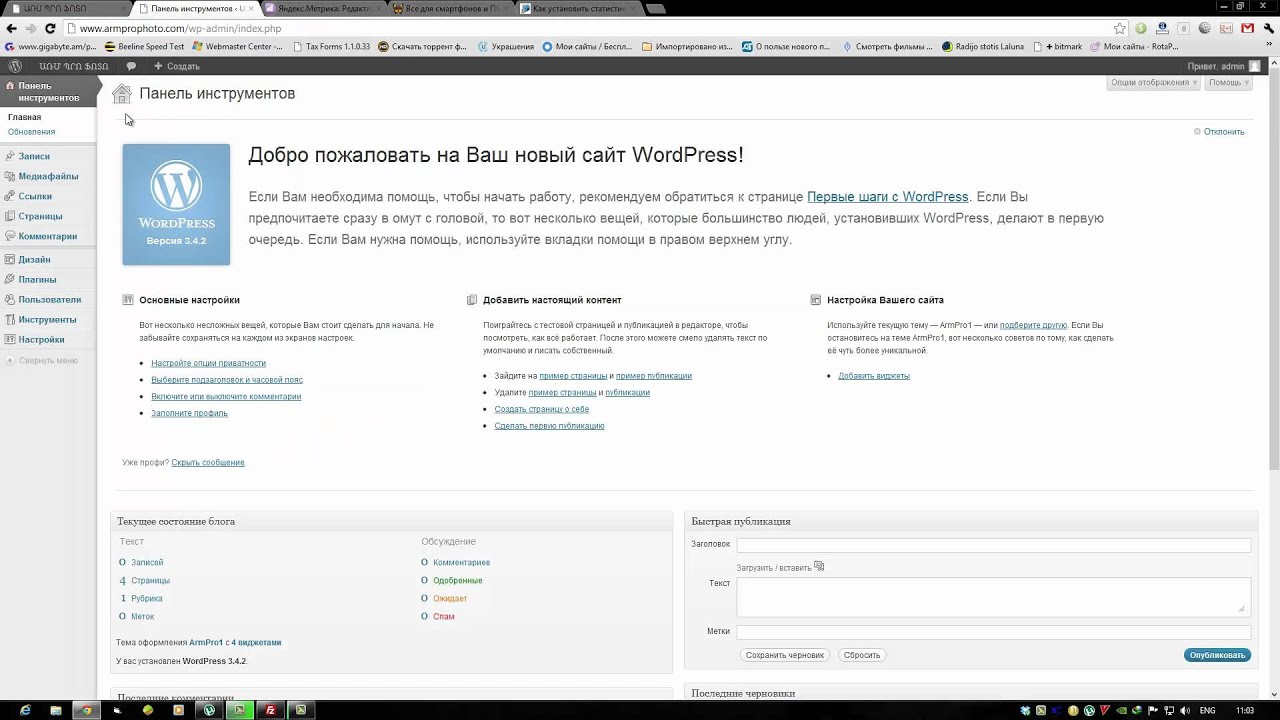Viewport: 1280px width, 720px height.
Task: Open Добавить виджеты link
Action: point(873,376)
